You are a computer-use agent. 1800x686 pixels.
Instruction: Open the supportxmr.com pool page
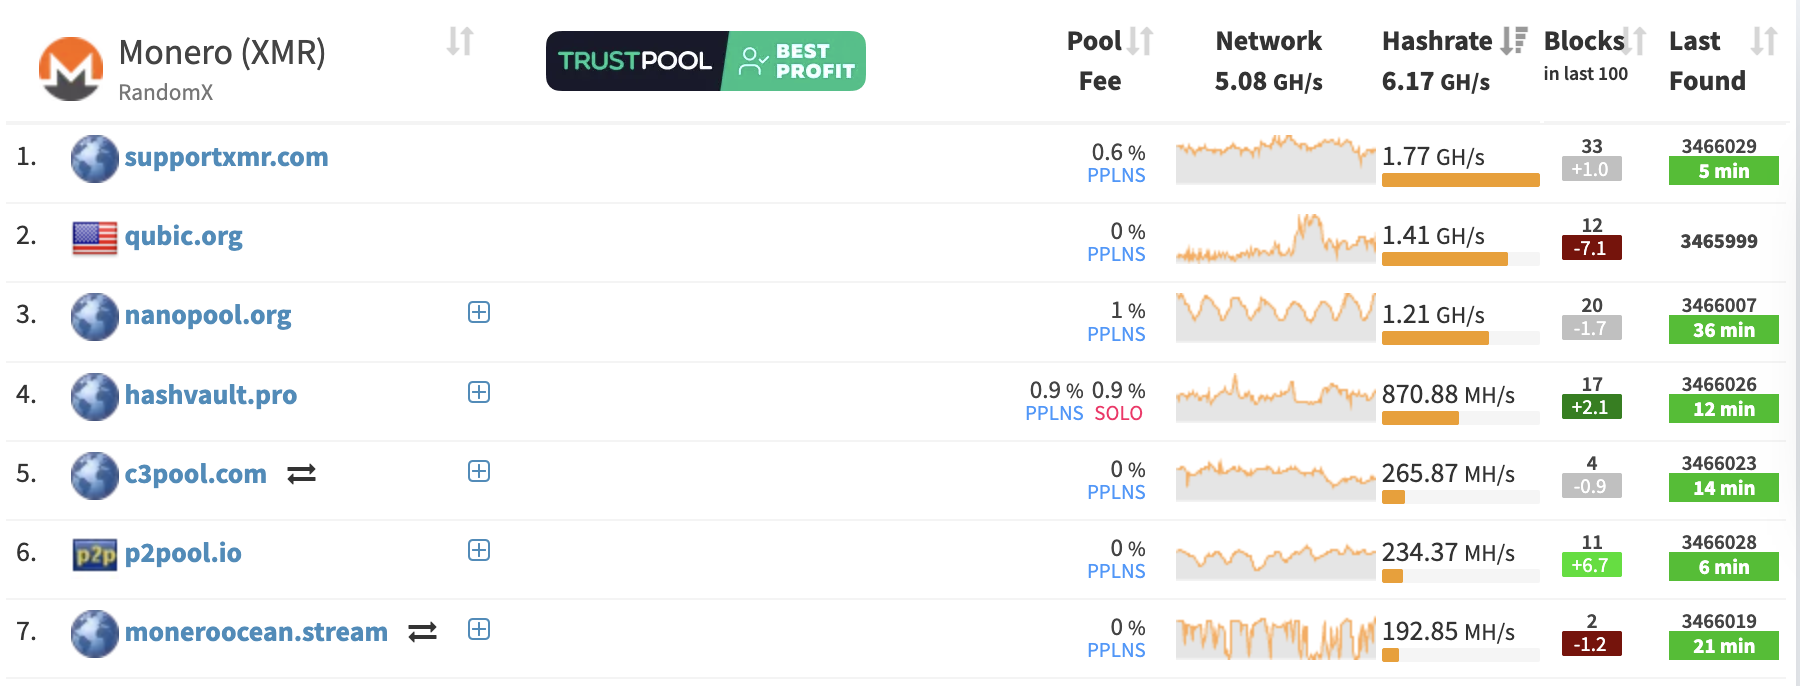pyautogui.click(x=226, y=157)
